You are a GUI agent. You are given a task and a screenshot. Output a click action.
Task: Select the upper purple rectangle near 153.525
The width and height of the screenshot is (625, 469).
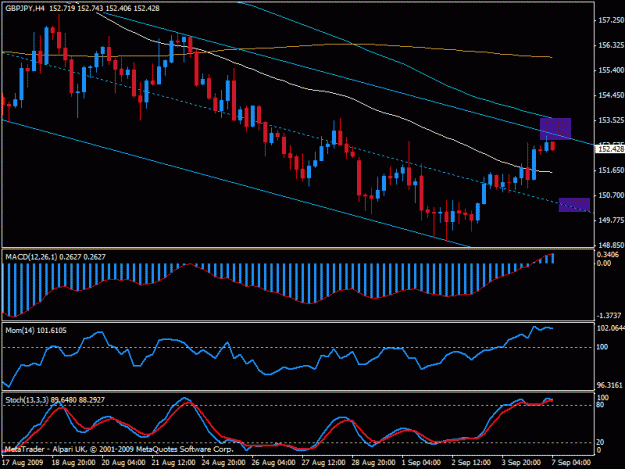point(555,129)
